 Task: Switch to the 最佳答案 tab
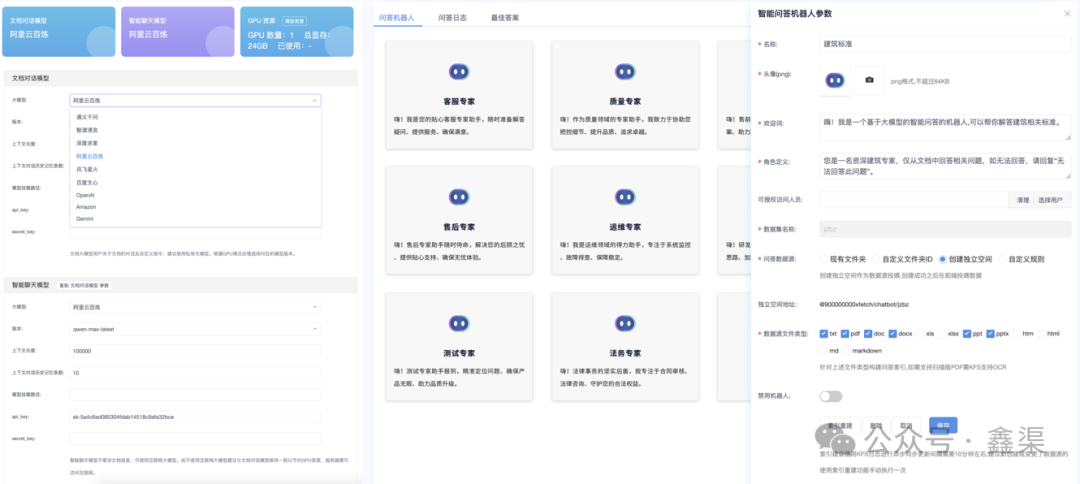pyautogui.click(x=505, y=17)
